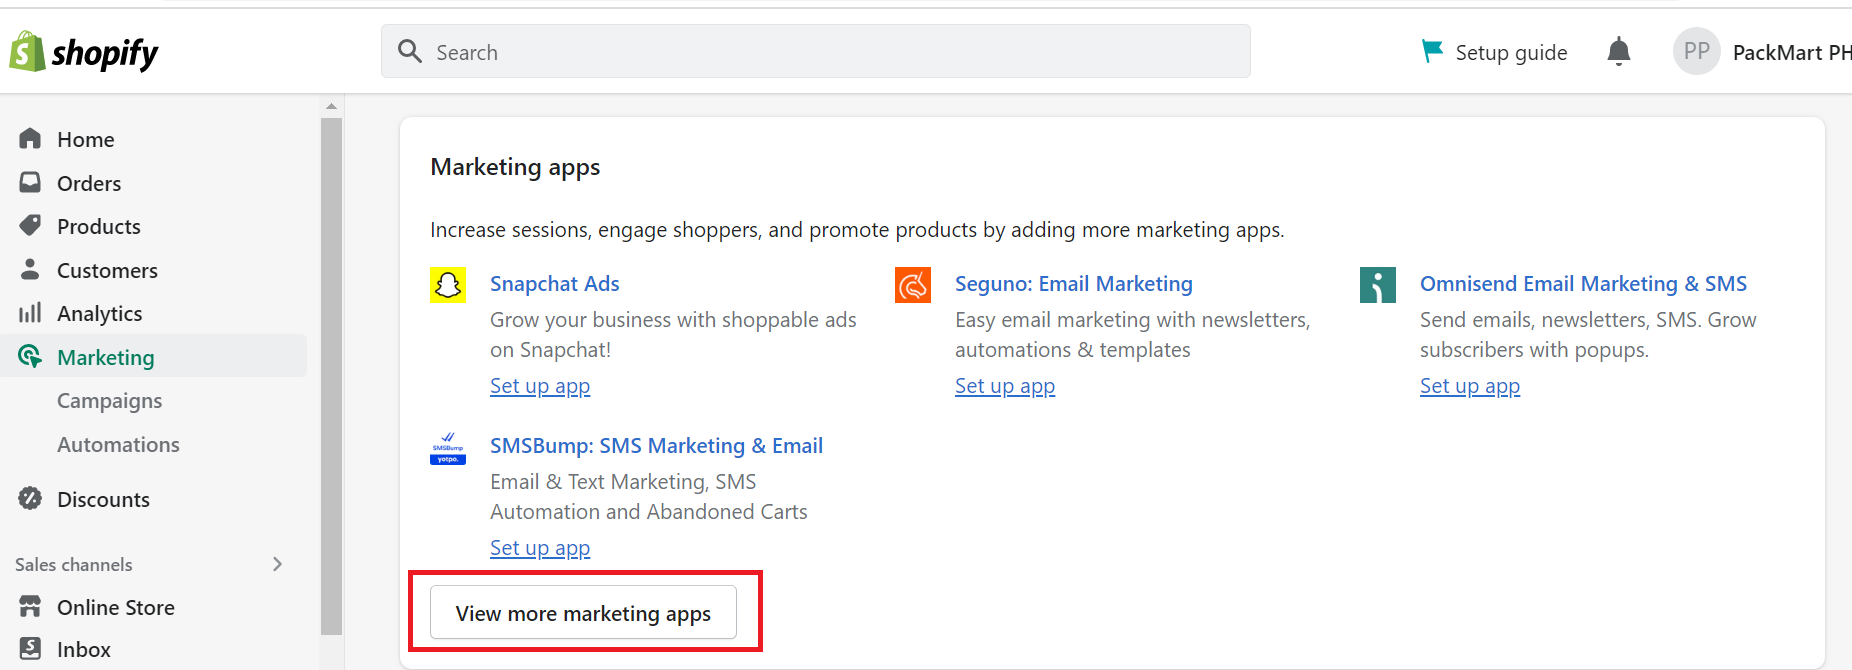Viewport: 1852px width, 670px height.
Task: Open the Campaigns submenu item
Action: (109, 401)
